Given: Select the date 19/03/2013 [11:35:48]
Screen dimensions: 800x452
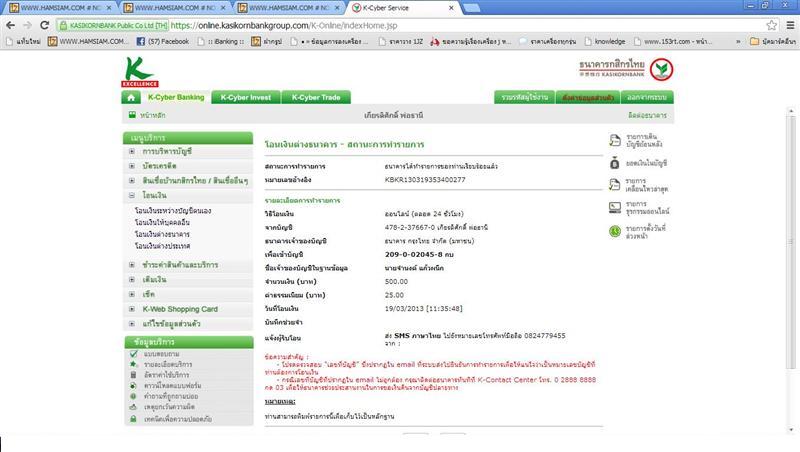Looking at the screenshot, I should click(x=423, y=309).
